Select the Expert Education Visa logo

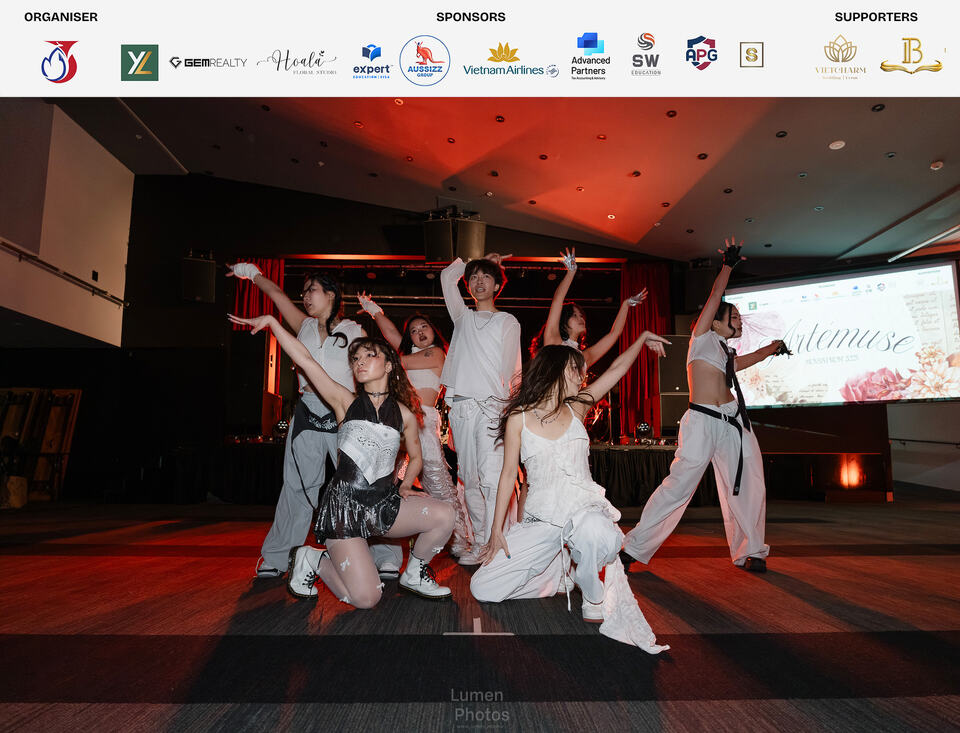(x=372, y=62)
